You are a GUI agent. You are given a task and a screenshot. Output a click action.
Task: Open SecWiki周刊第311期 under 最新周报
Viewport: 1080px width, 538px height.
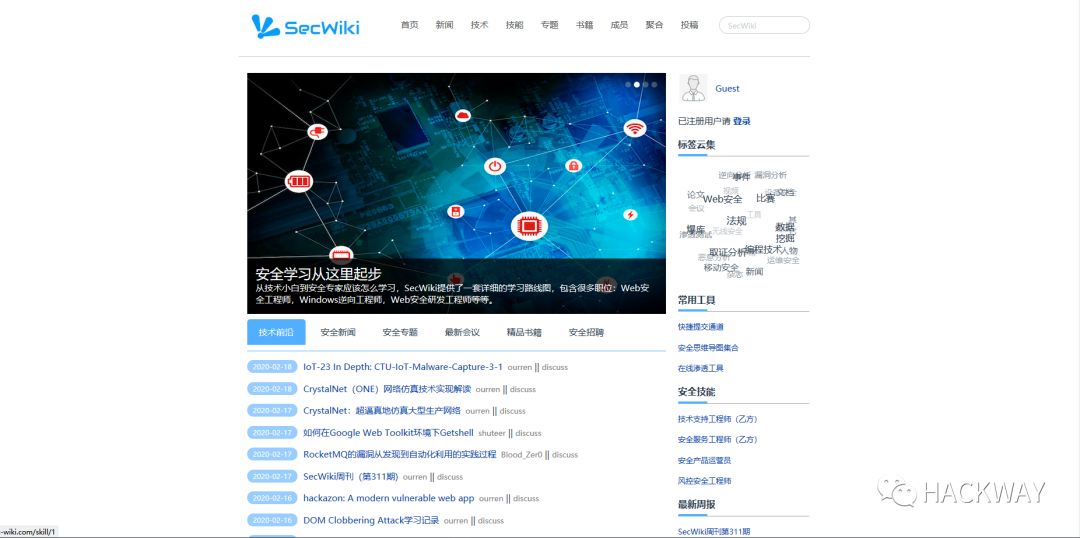714,531
